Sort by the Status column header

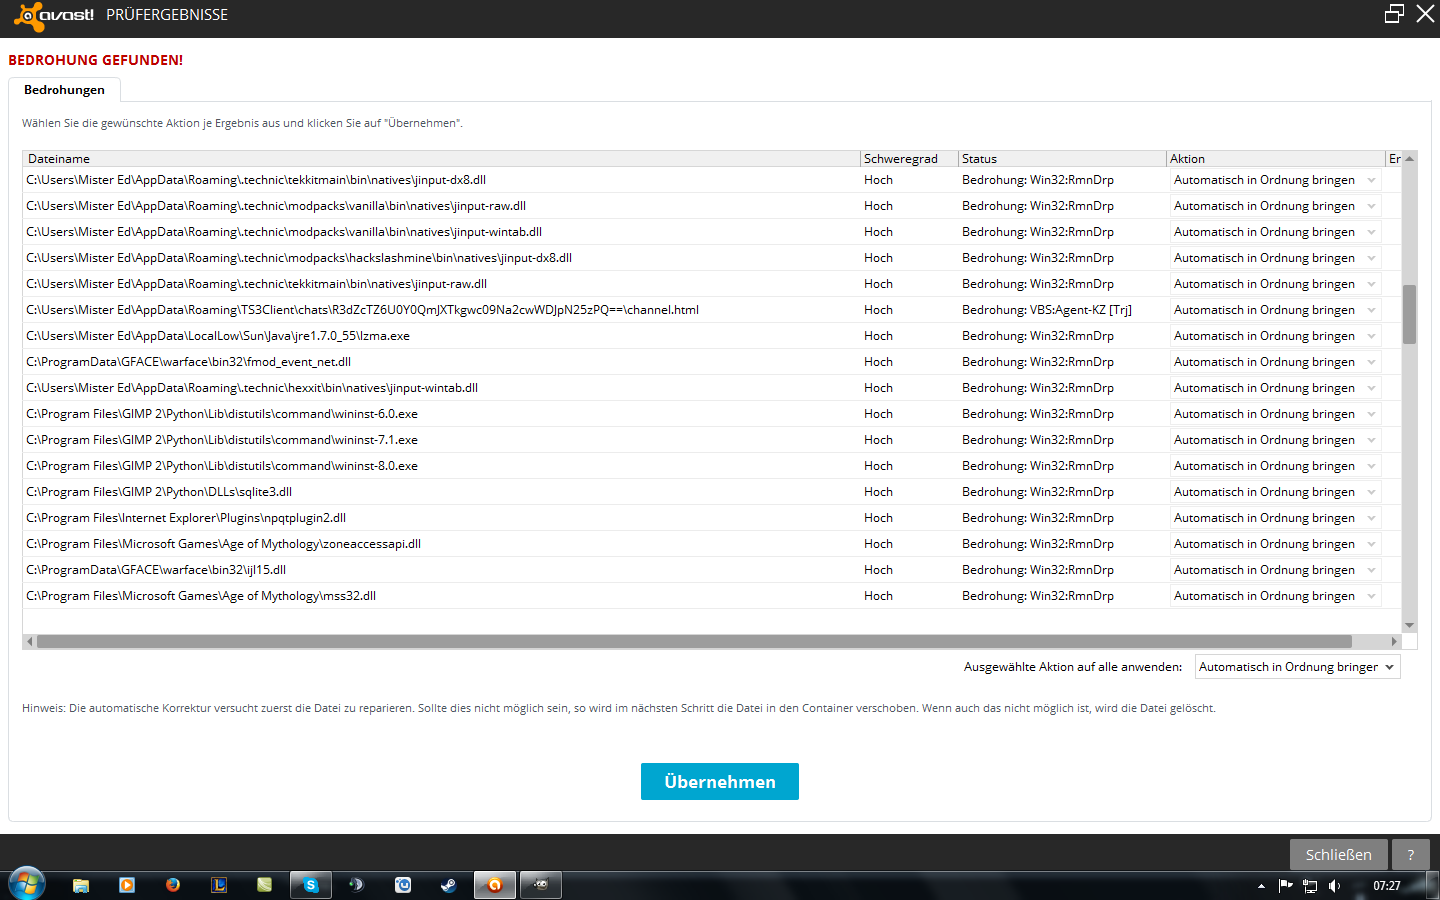click(x=1062, y=159)
